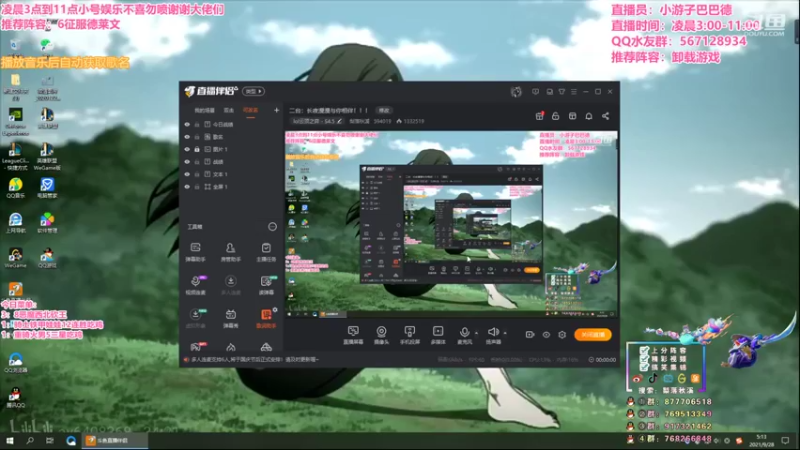Click the announcement text in the status bar
The image size is (800, 450).
(255, 360)
